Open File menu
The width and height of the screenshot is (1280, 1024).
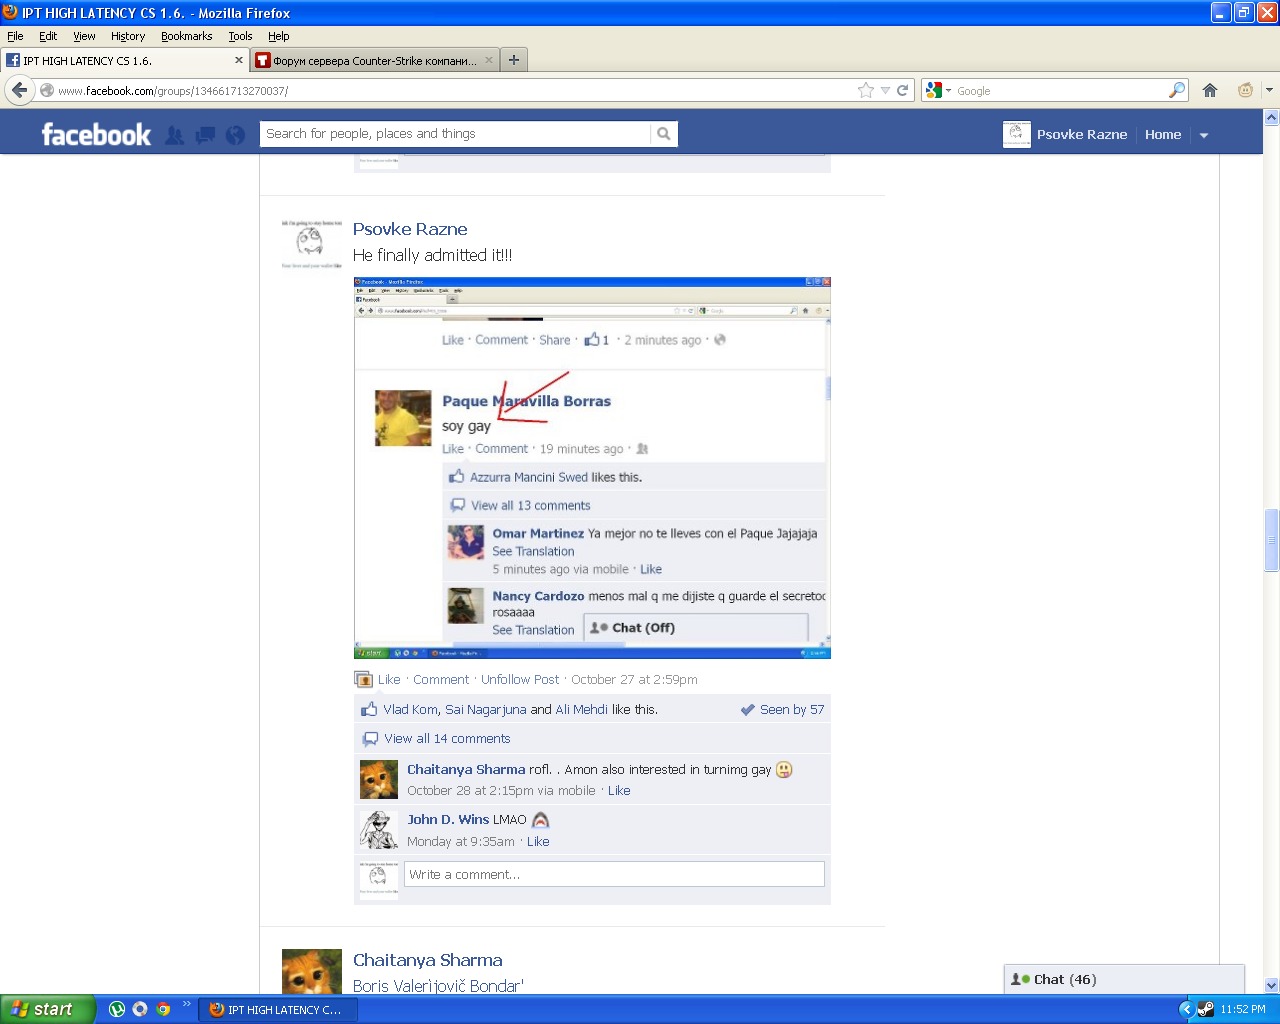click(x=15, y=36)
